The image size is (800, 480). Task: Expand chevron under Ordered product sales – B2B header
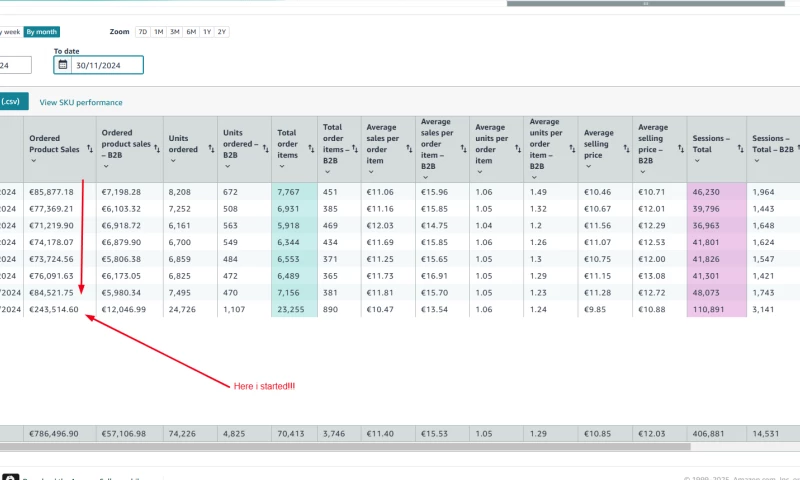click(x=106, y=166)
